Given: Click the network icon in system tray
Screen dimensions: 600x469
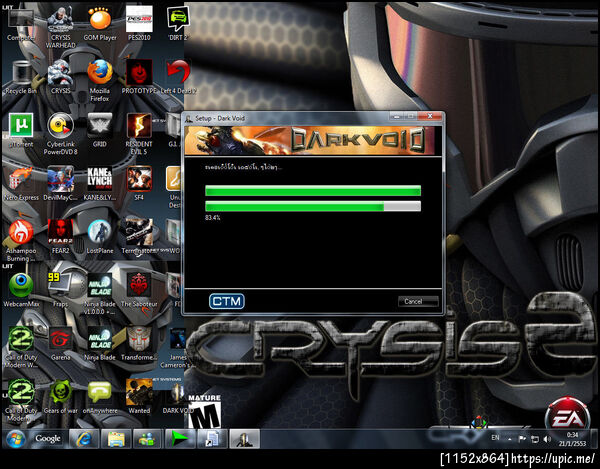Looking at the screenshot, I should pos(535,439).
